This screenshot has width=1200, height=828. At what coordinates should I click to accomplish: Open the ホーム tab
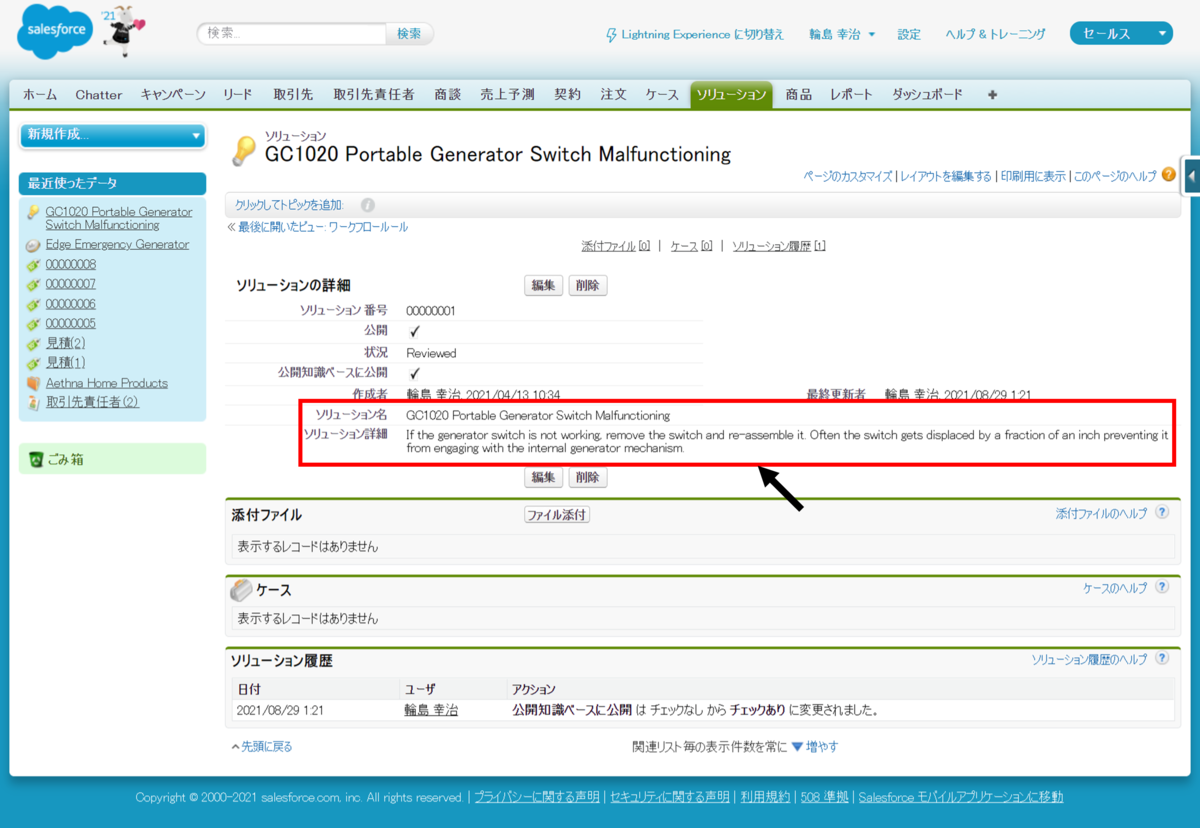[40, 94]
